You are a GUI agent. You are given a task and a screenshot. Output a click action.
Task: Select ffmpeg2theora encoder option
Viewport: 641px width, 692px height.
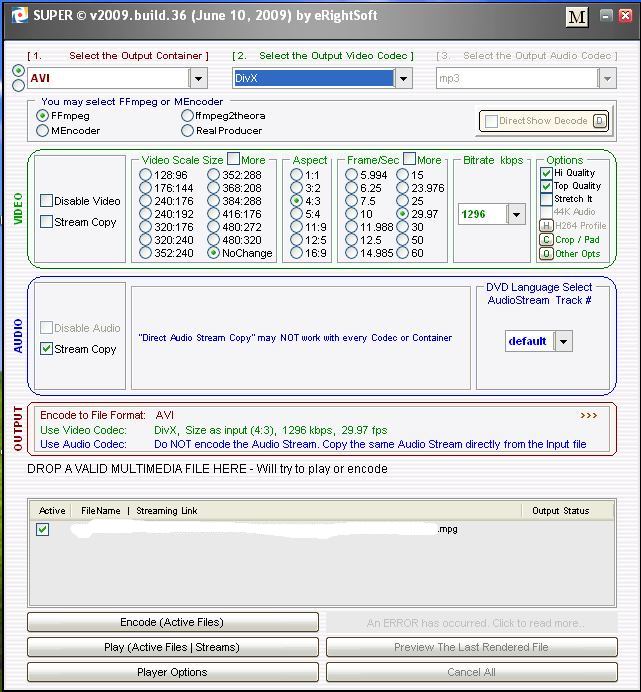187,116
